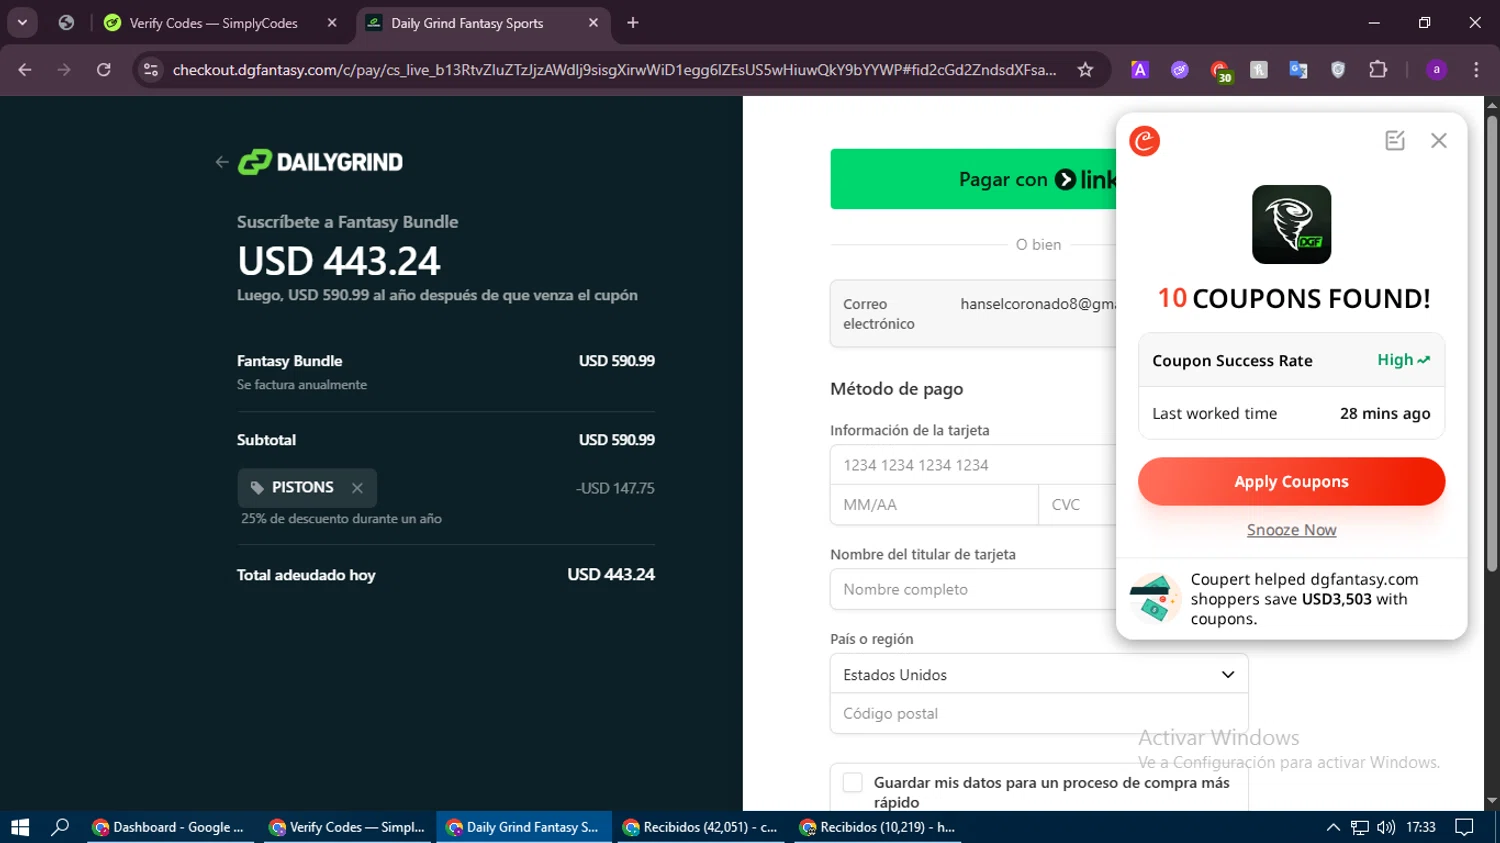Open the Extensions puzzle menu
Image resolution: width=1500 pixels, height=843 pixels.
point(1378,70)
